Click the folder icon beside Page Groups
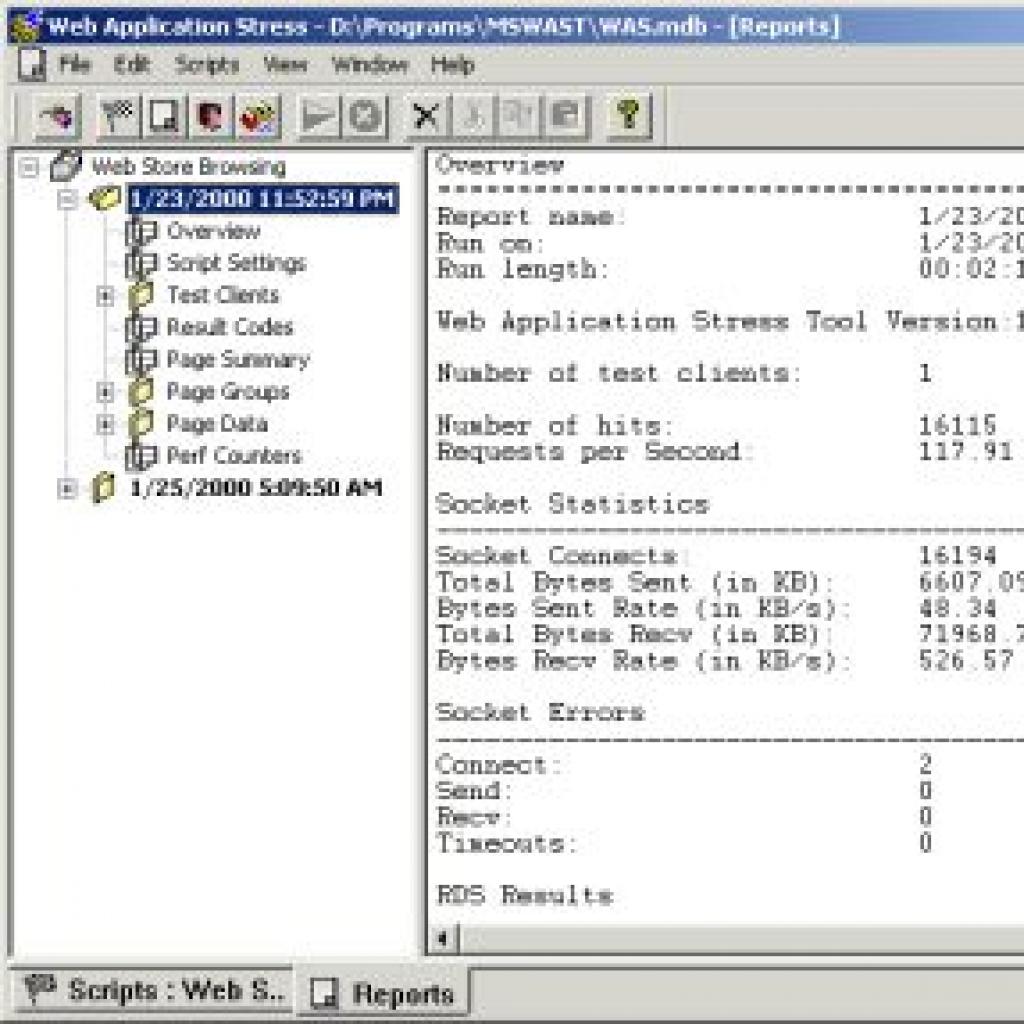 (x=141, y=391)
